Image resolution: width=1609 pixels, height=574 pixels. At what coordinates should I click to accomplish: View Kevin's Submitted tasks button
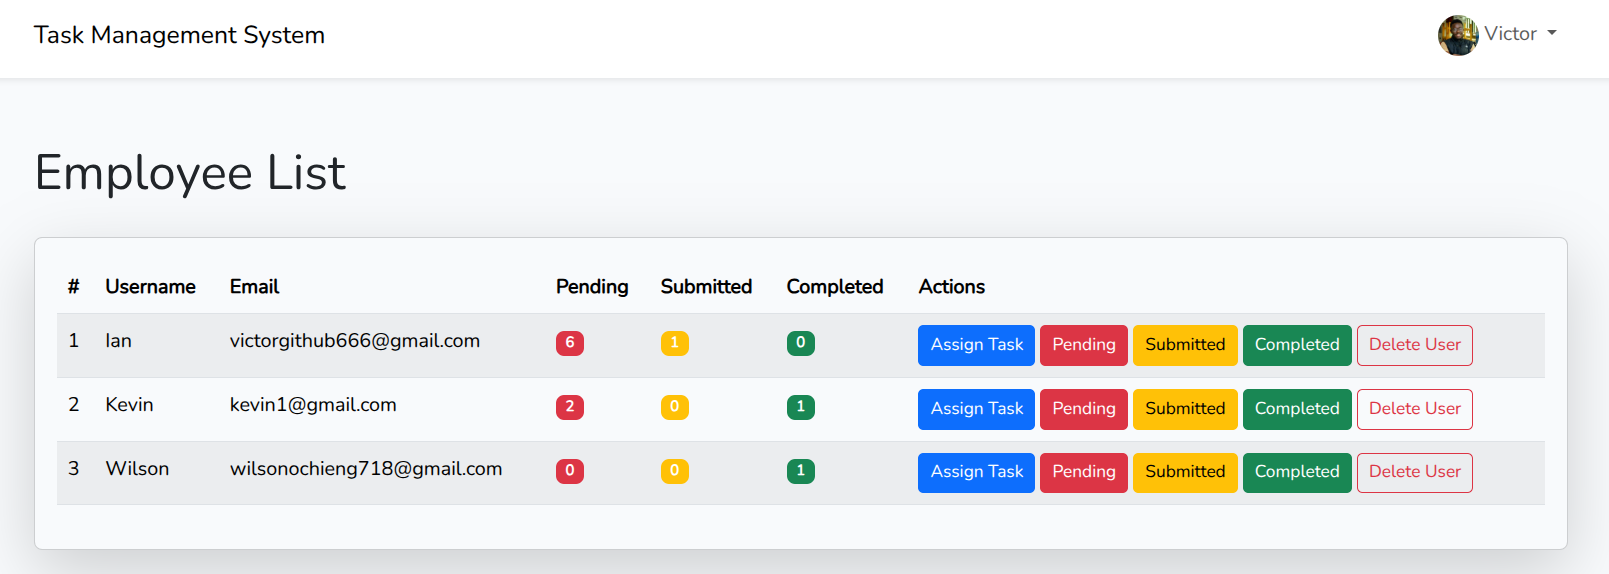click(1184, 409)
